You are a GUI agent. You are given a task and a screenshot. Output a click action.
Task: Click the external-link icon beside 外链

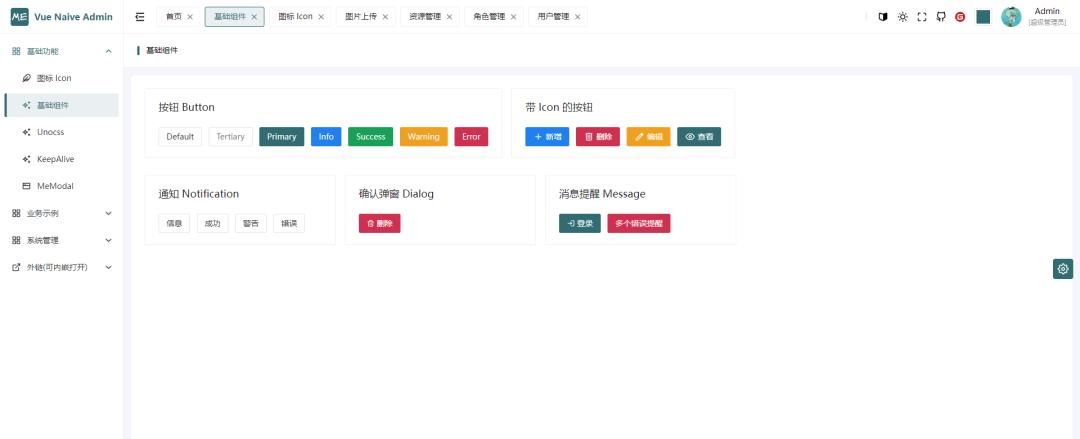point(16,267)
